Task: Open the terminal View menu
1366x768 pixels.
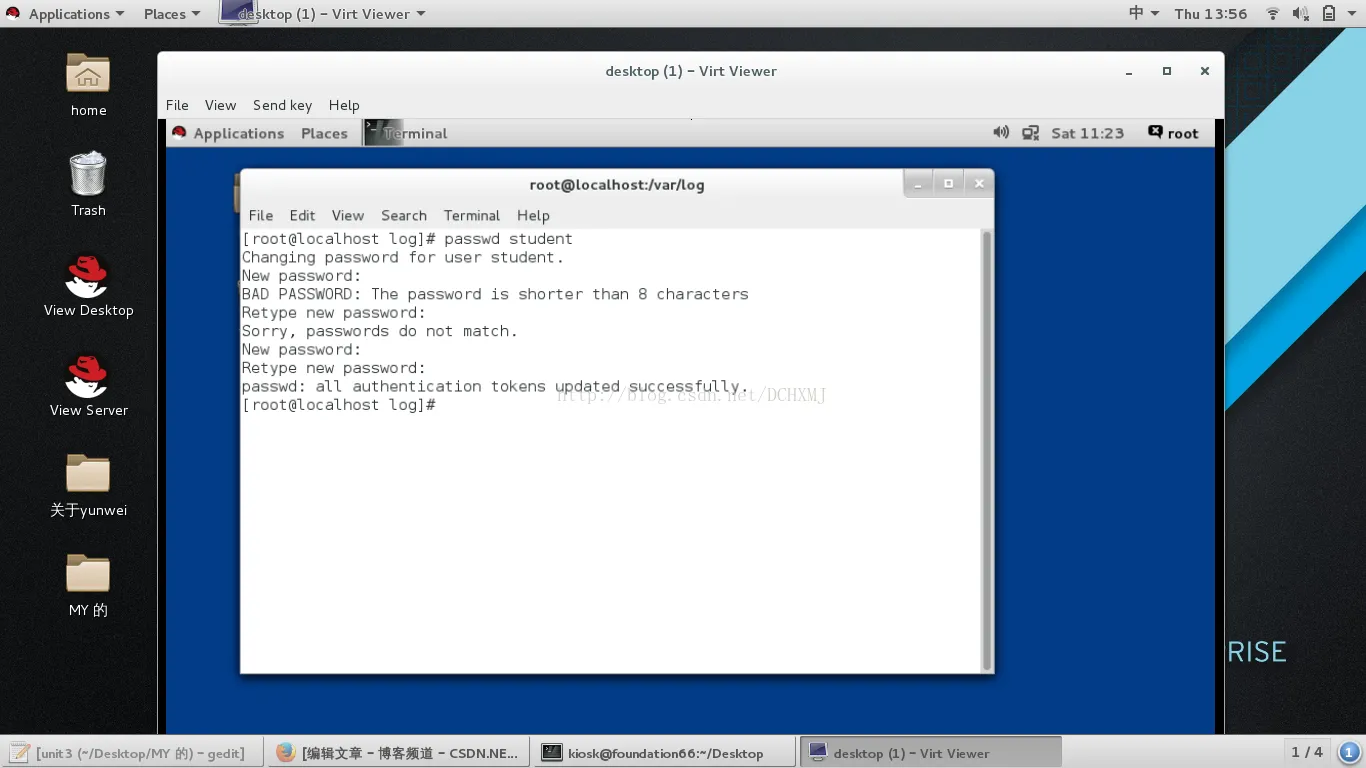Action: (348, 215)
